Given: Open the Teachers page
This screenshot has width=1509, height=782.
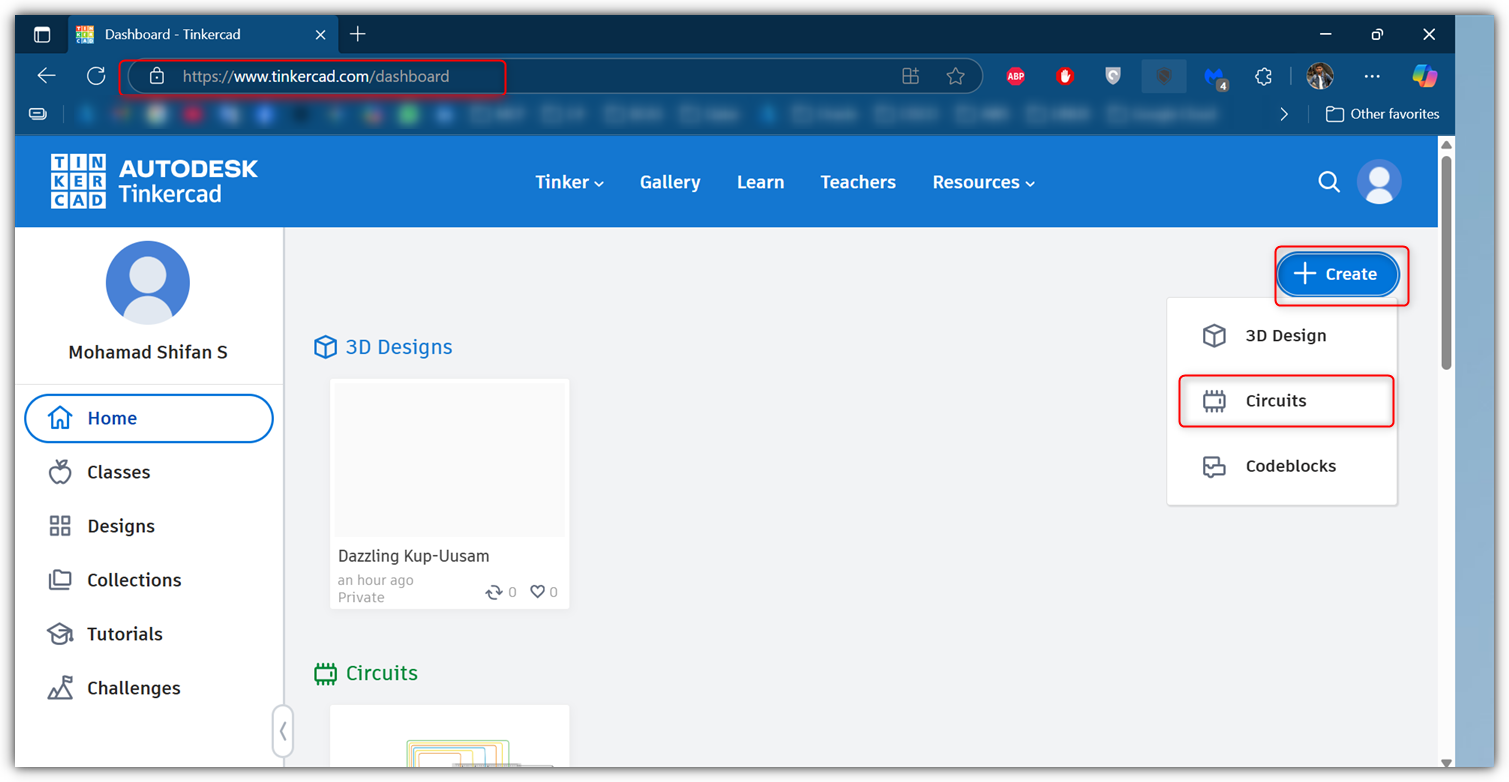Looking at the screenshot, I should tap(858, 182).
